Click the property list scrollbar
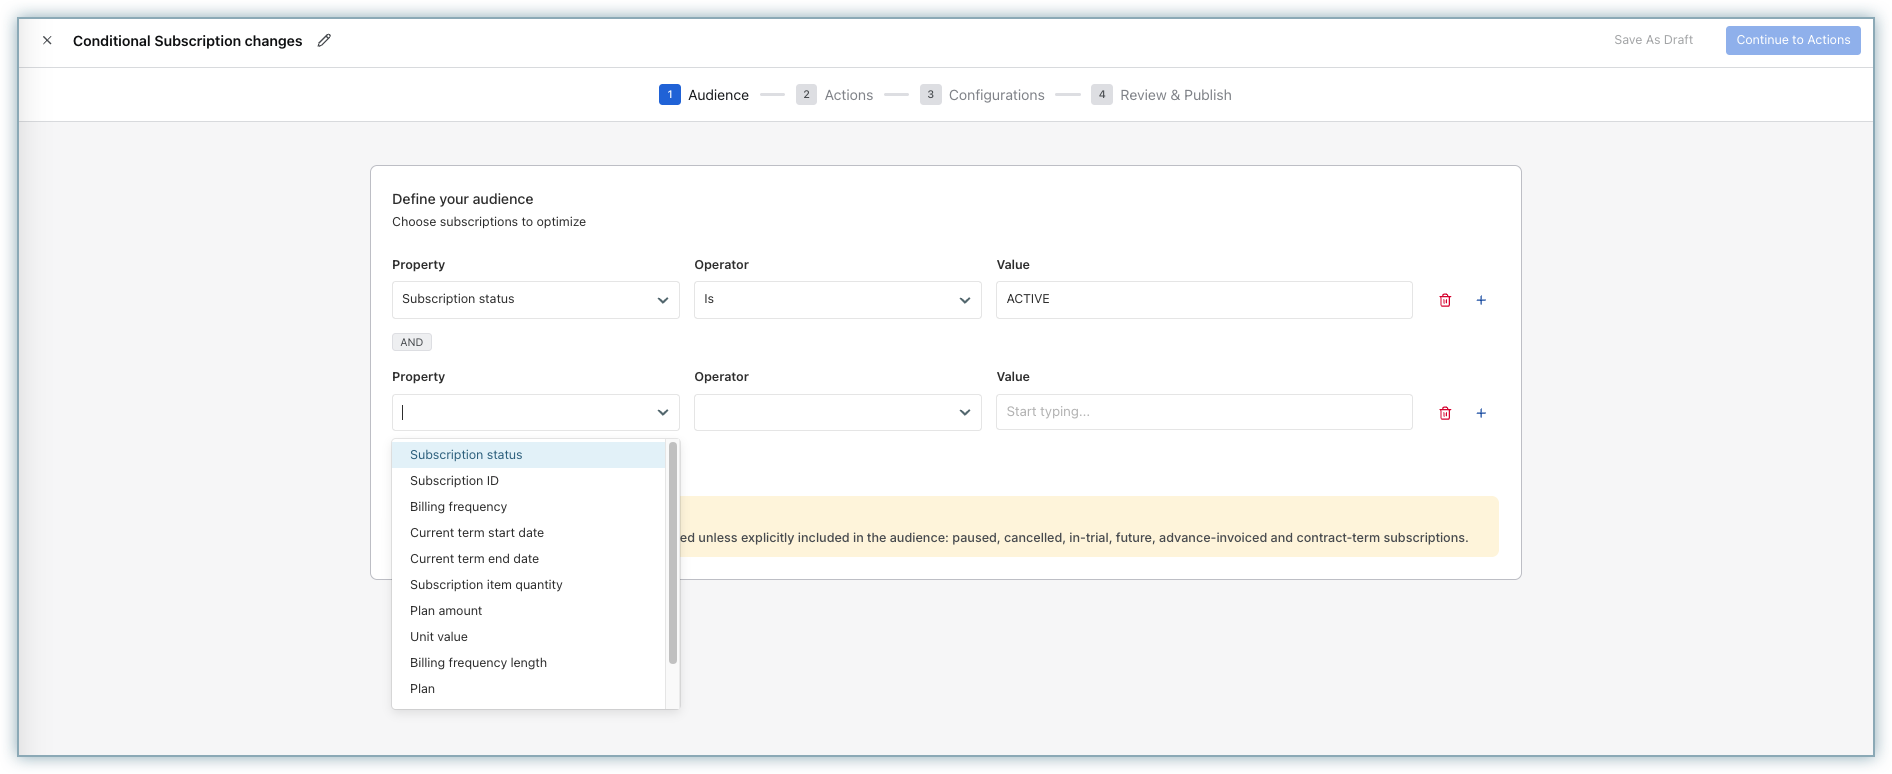The height and width of the screenshot is (774, 1892). coord(673,552)
